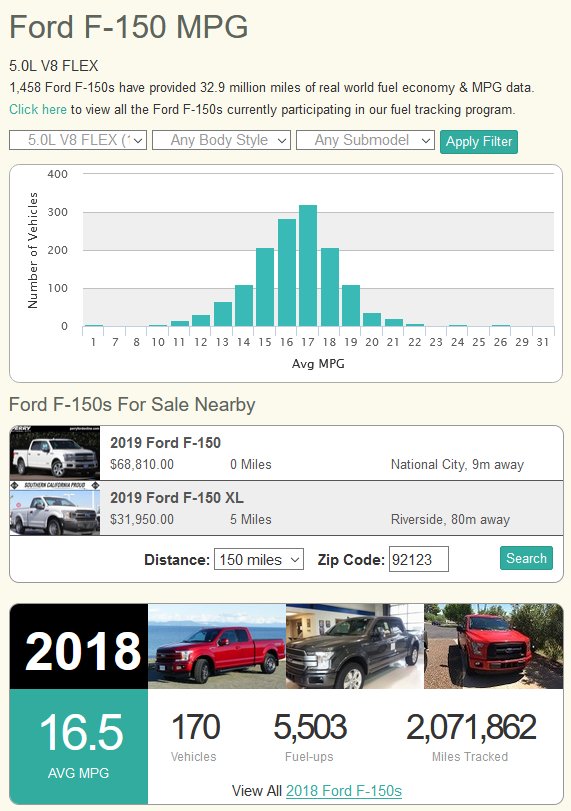Select the tallest bar at 17 MPG
Screen dimensions: 571x811
(308, 265)
